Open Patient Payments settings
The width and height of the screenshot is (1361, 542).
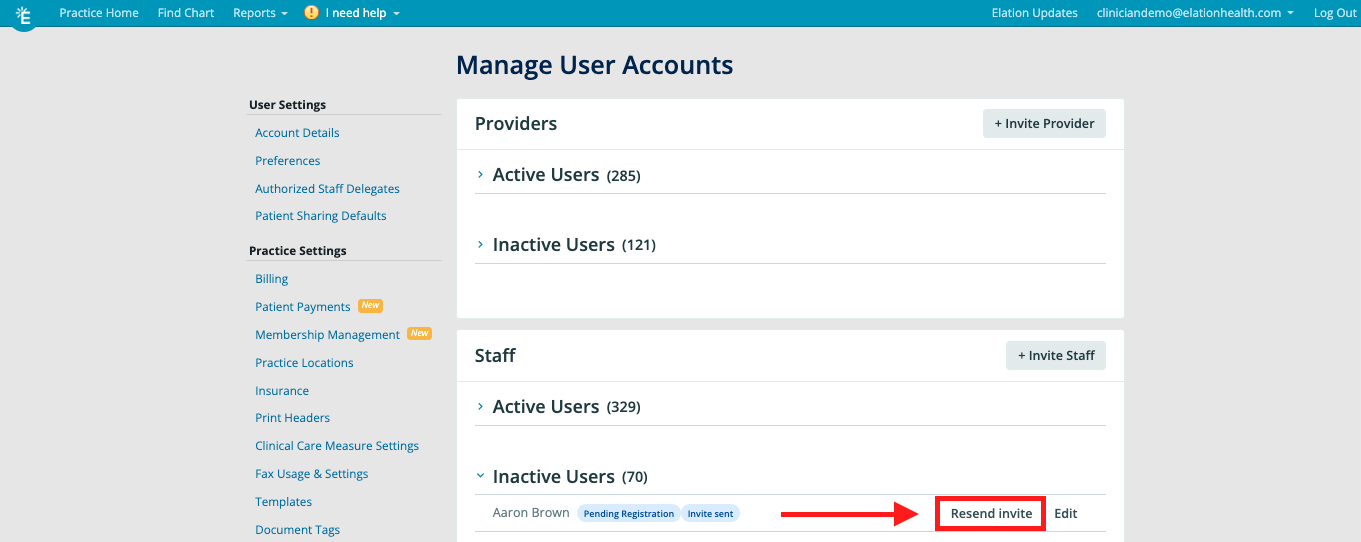(303, 307)
